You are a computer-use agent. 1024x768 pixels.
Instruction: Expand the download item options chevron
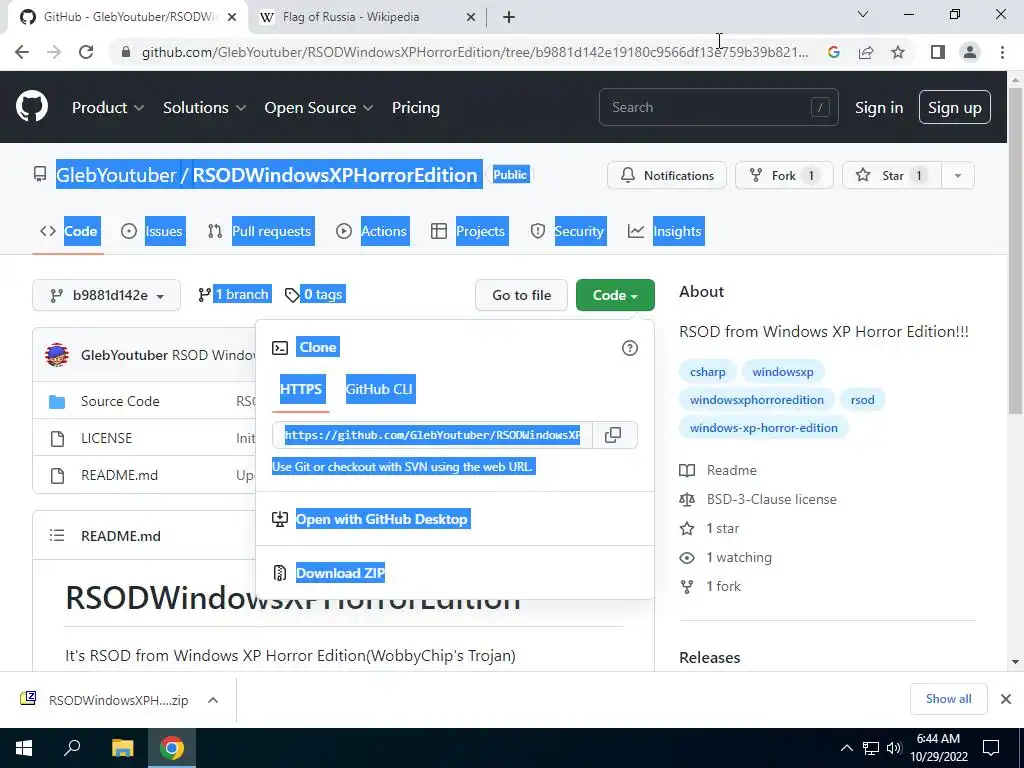pyautogui.click(x=212, y=700)
